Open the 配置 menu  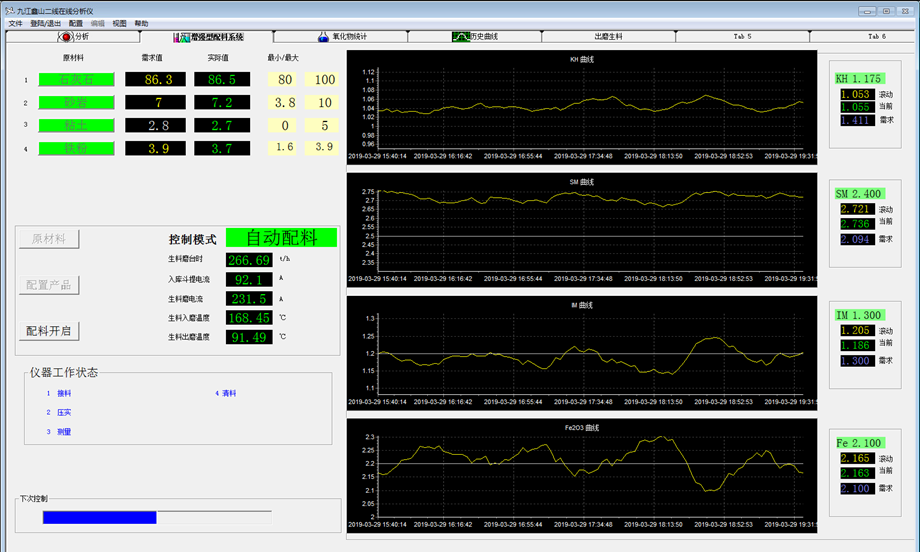pyautogui.click(x=76, y=22)
